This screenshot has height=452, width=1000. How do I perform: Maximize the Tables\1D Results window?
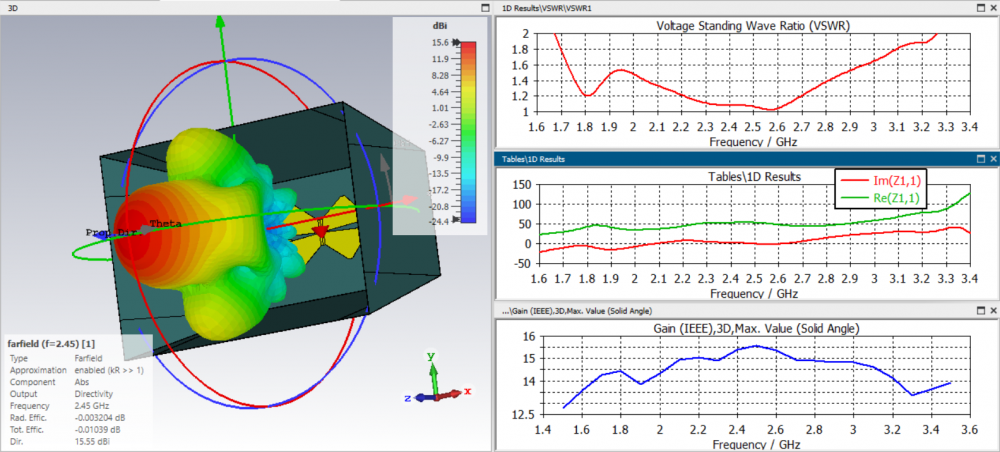[x=981, y=159]
